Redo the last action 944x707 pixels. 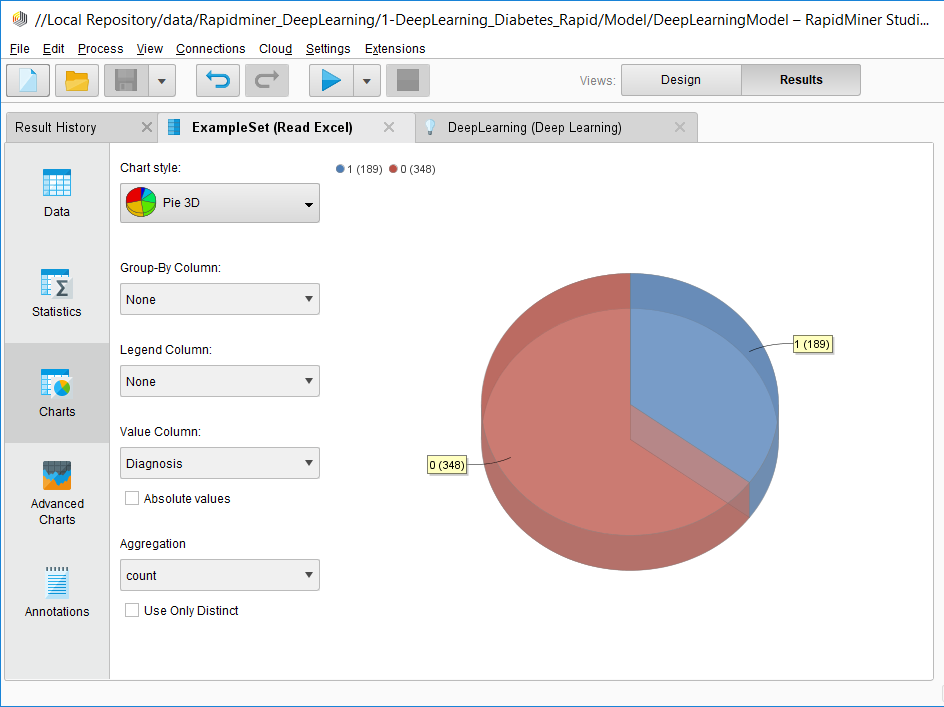[267, 80]
